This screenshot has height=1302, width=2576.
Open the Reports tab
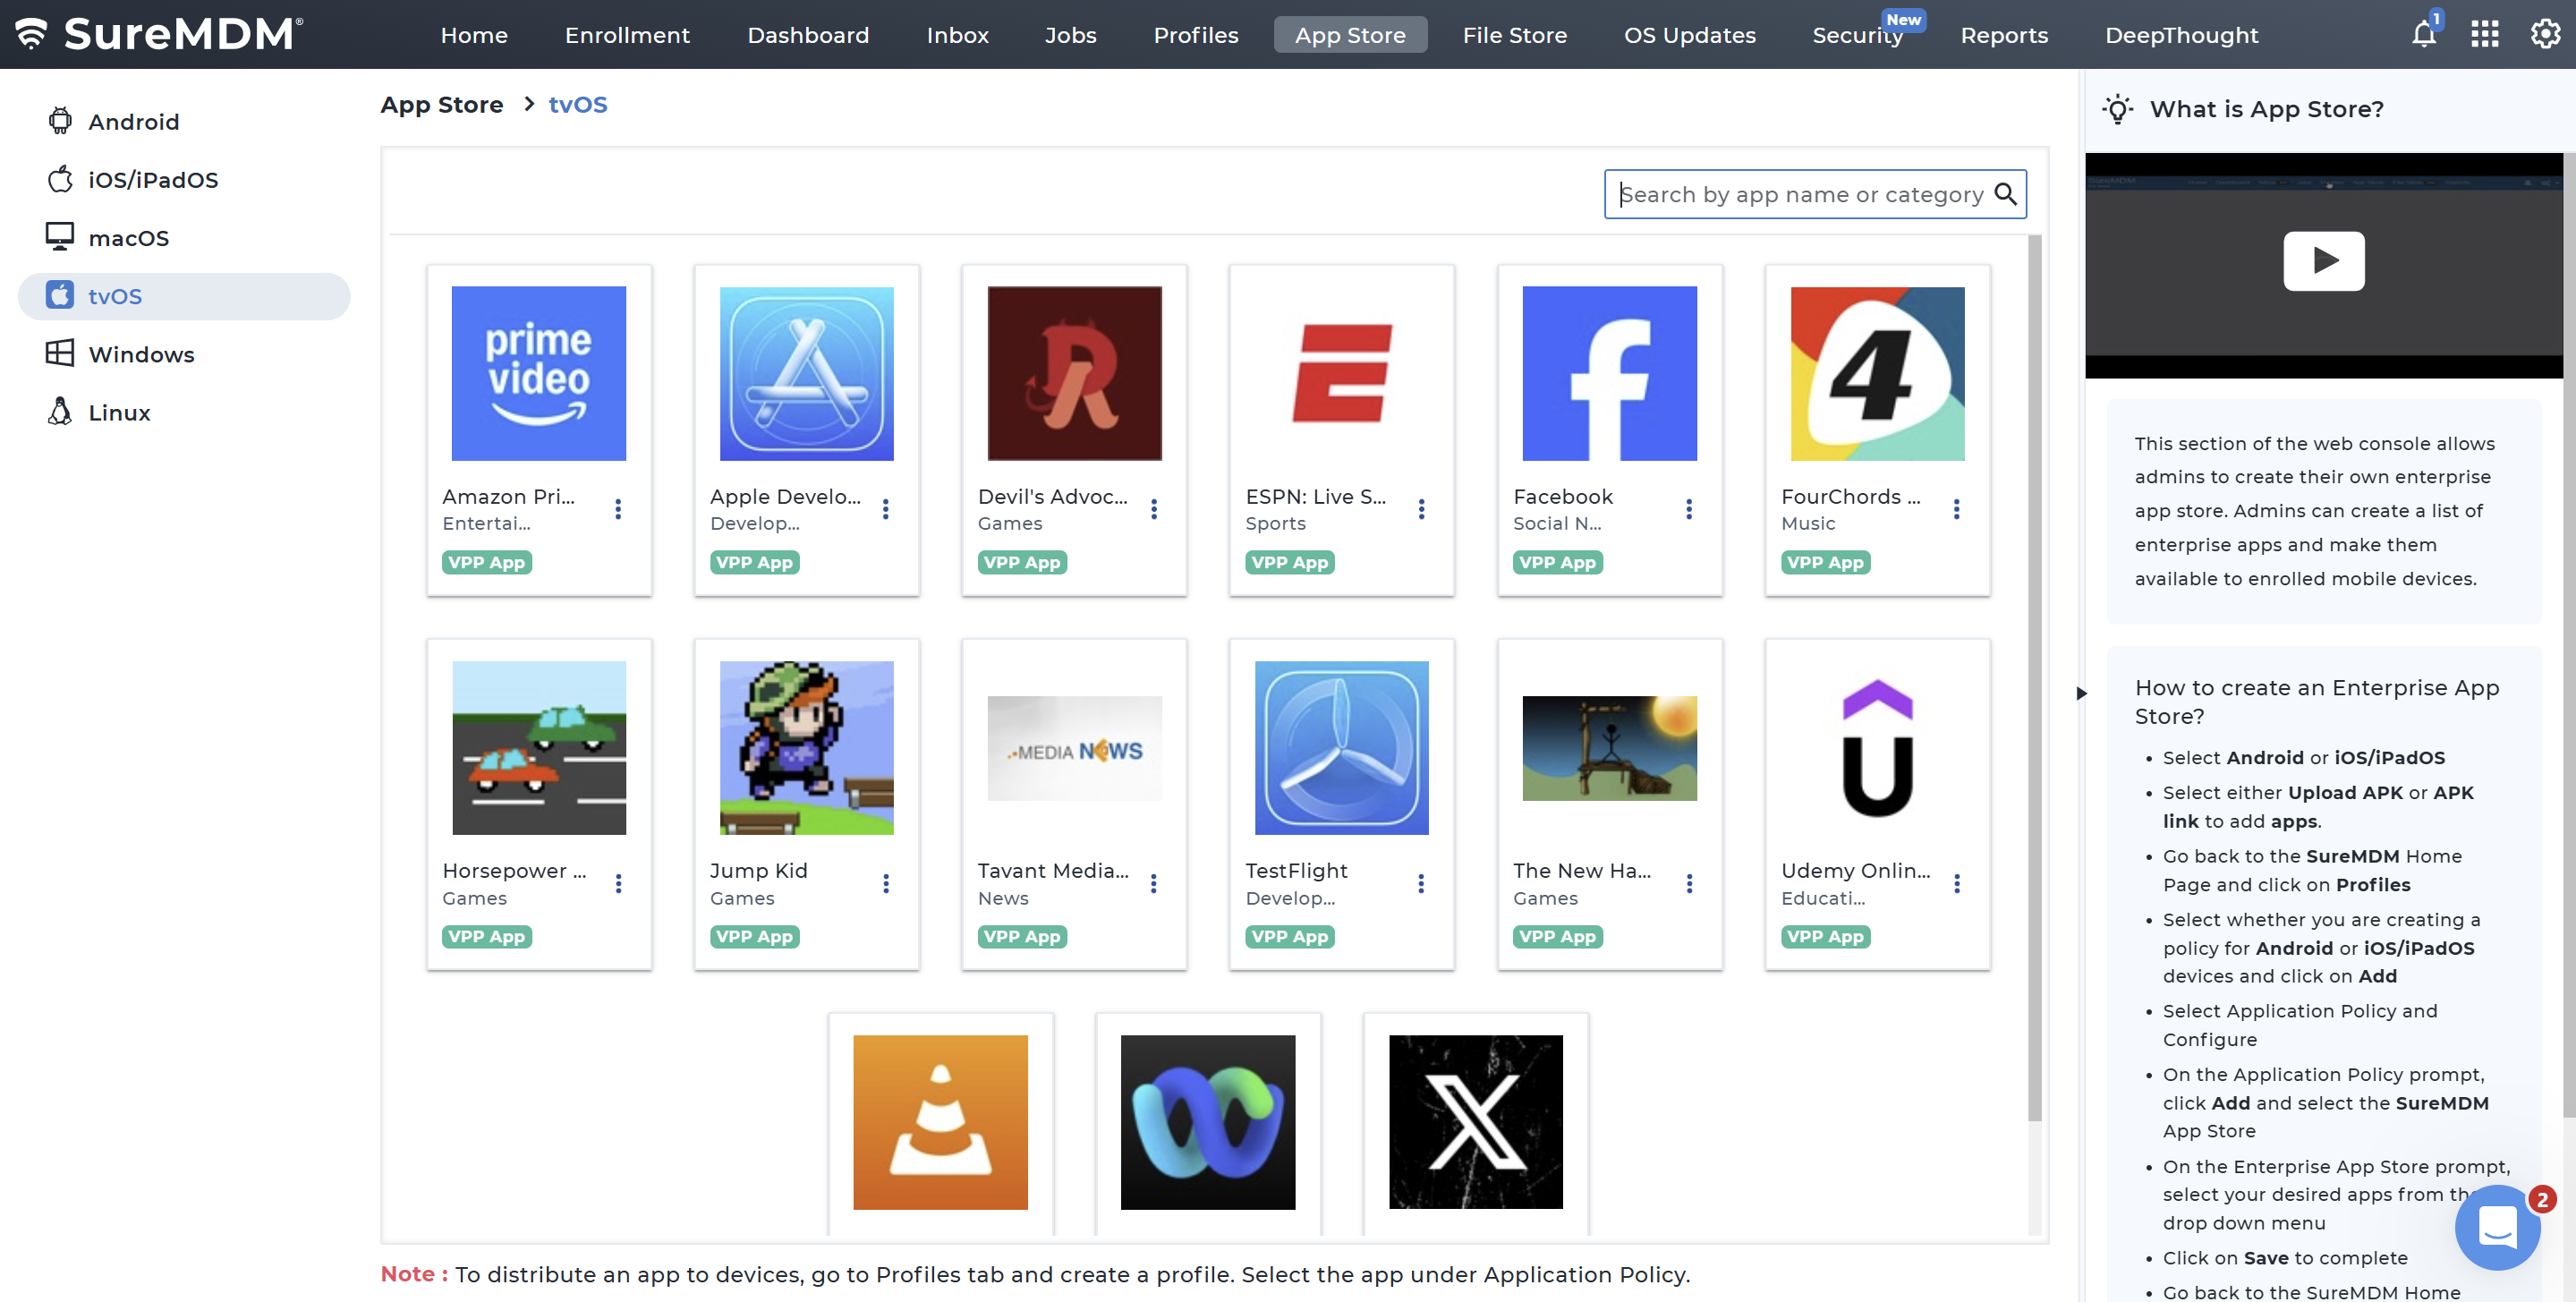click(2003, 35)
